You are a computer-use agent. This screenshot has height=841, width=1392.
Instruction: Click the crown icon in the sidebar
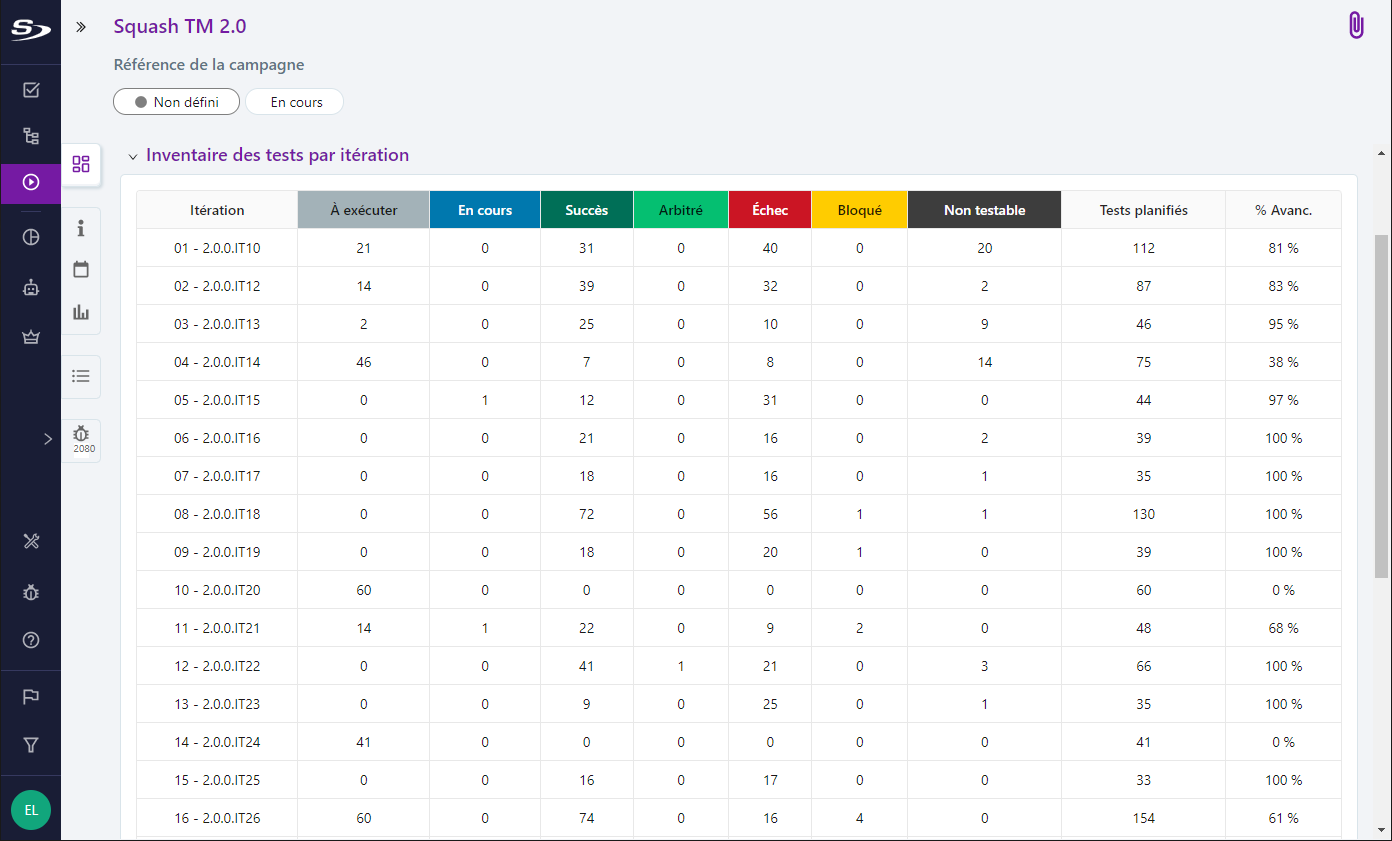31,338
